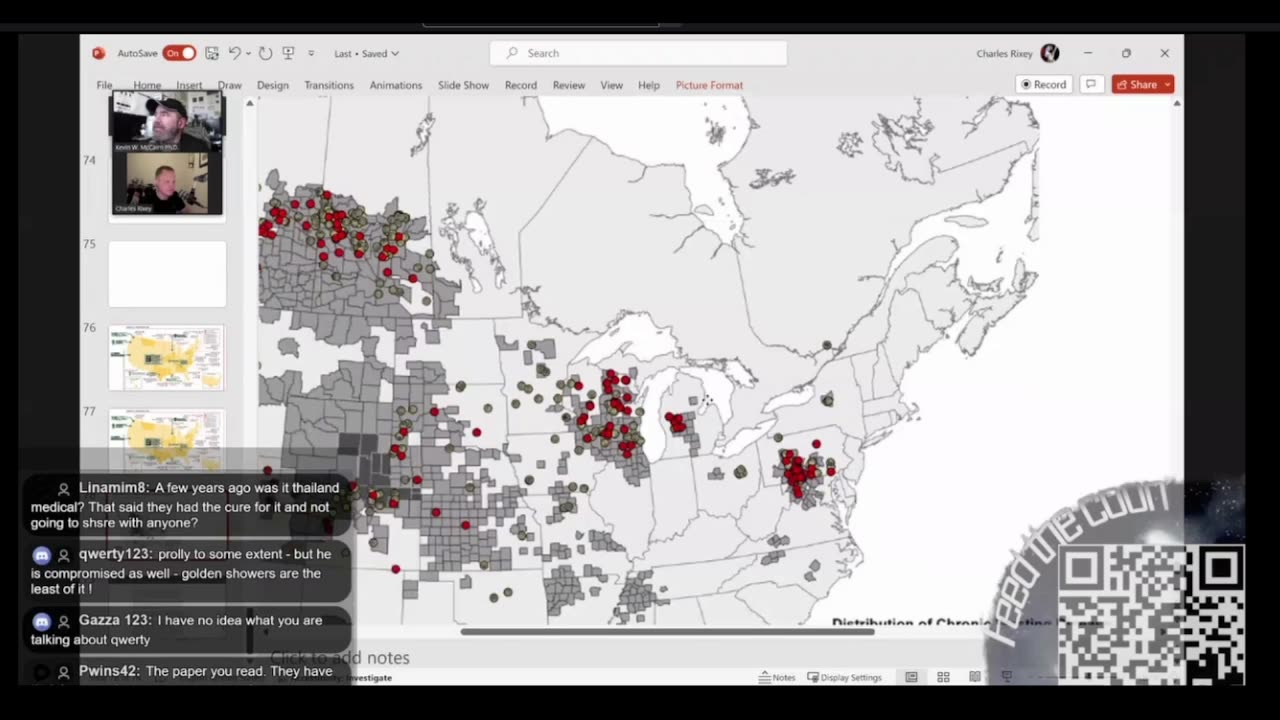
Task: Switch to the Record ribbon tab
Action: pyautogui.click(x=520, y=85)
